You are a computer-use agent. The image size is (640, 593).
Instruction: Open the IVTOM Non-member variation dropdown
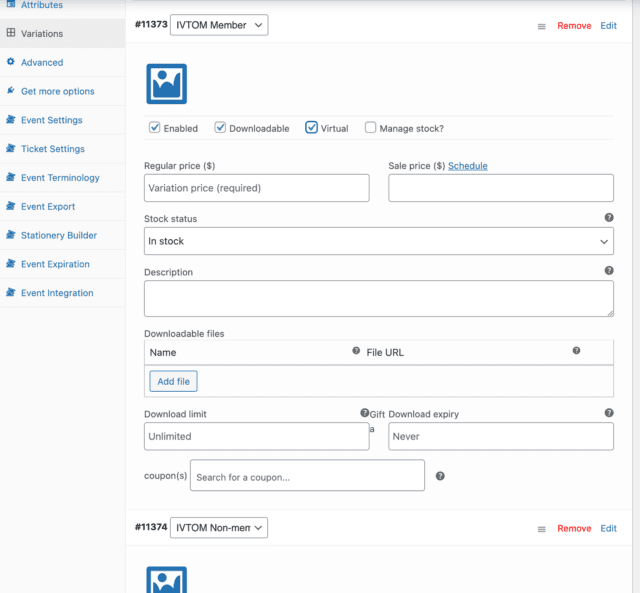[218, 528]
